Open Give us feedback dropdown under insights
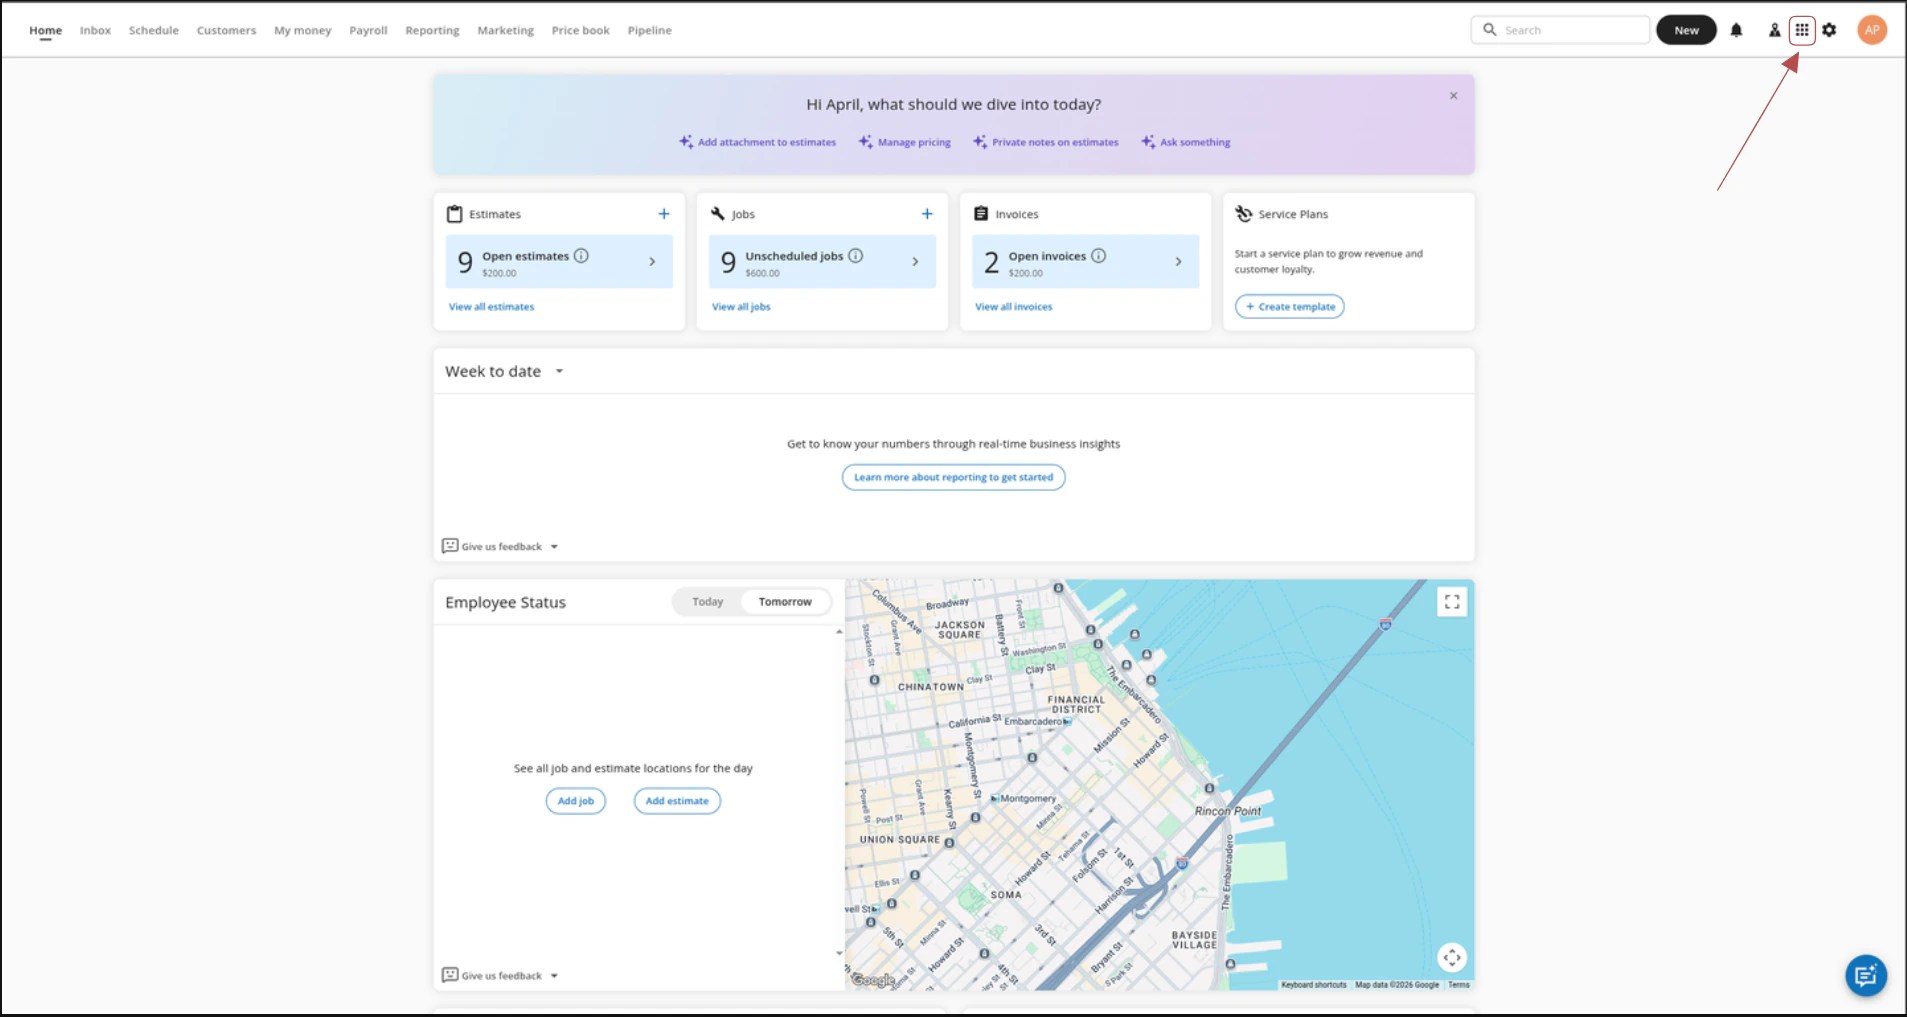1907x1017 pixels. tap(500, 547)
